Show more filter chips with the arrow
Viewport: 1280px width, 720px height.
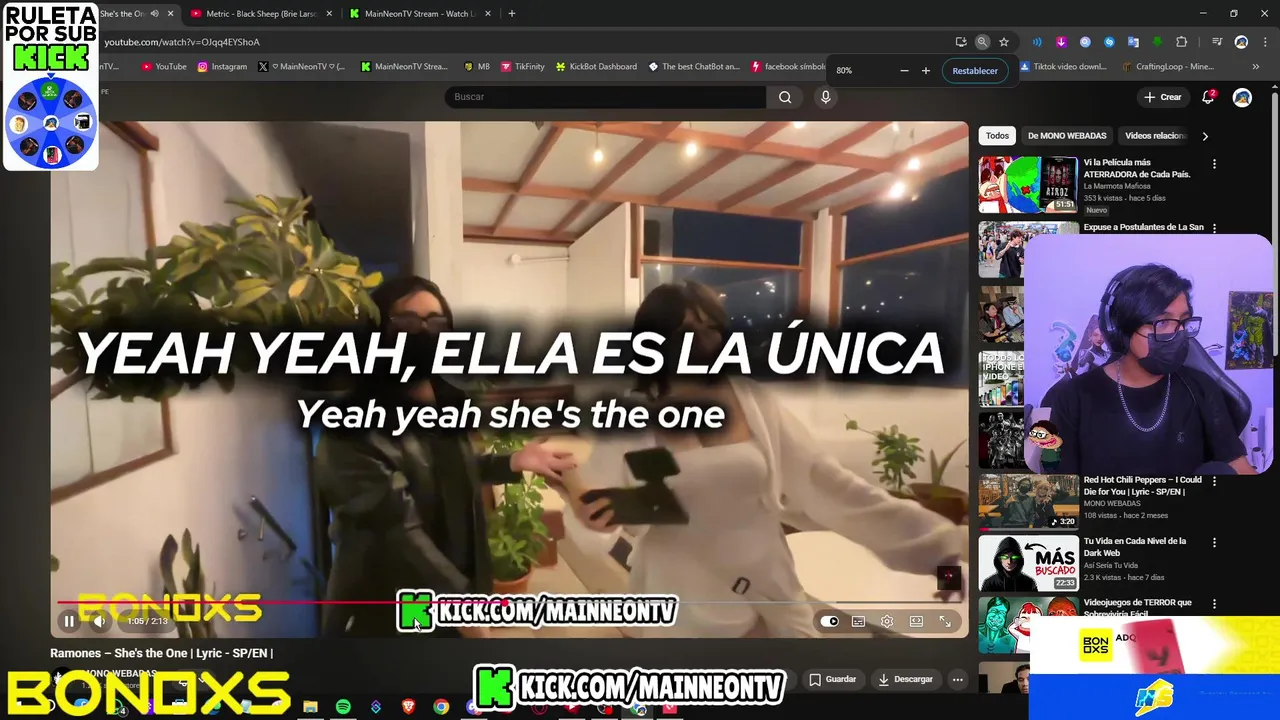pos(1205,136)
